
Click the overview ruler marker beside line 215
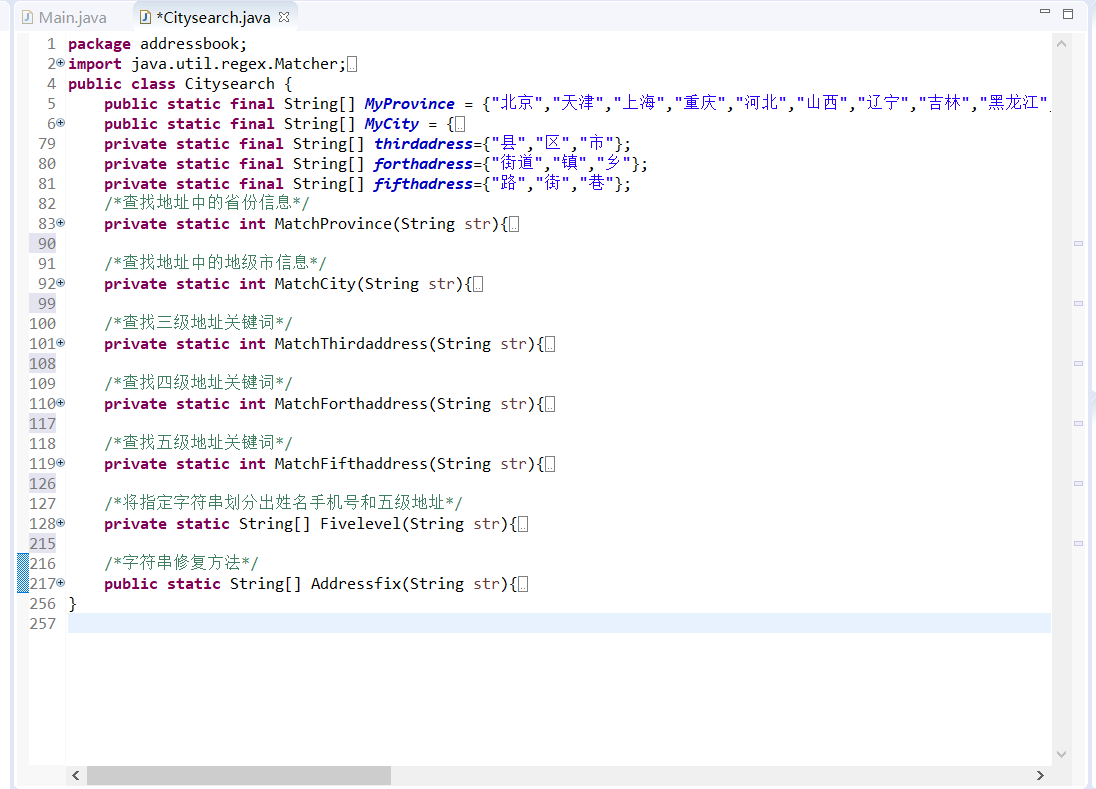[x=1079, y=543]
